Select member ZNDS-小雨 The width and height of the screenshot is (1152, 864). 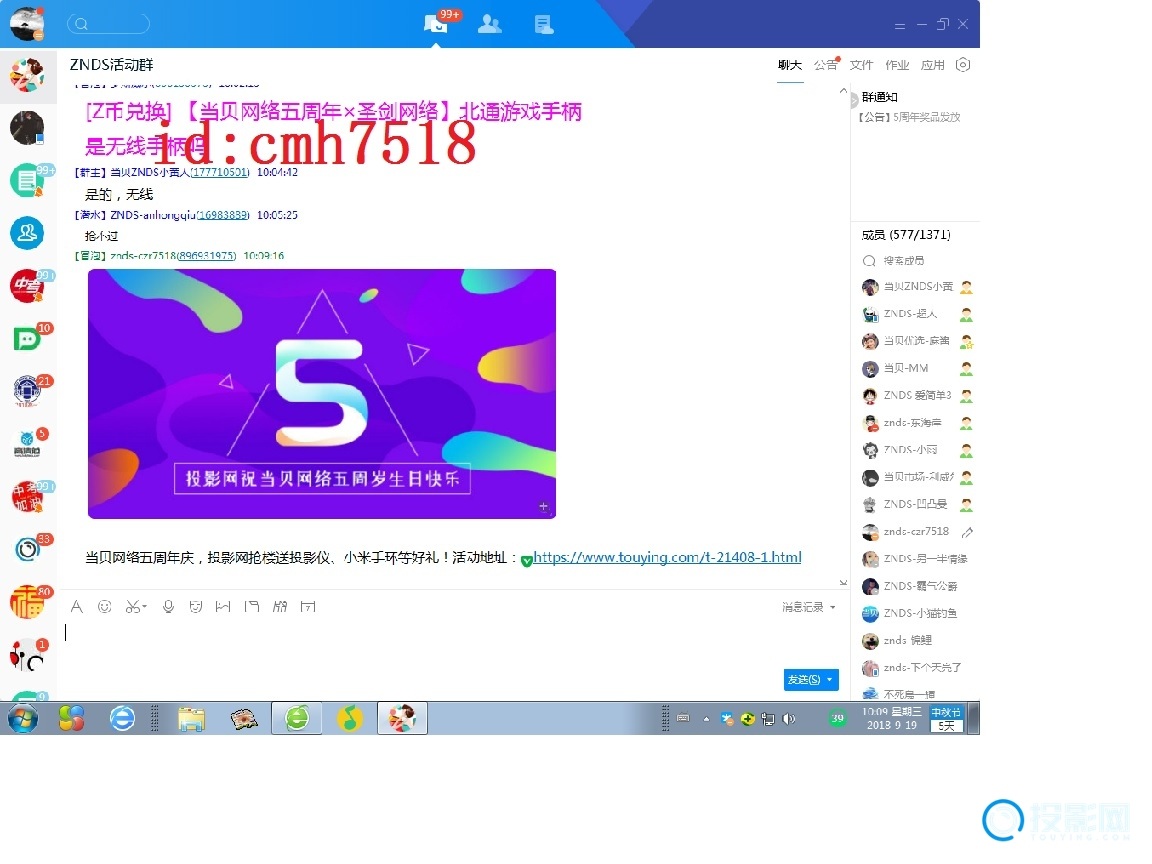point(917,450)
